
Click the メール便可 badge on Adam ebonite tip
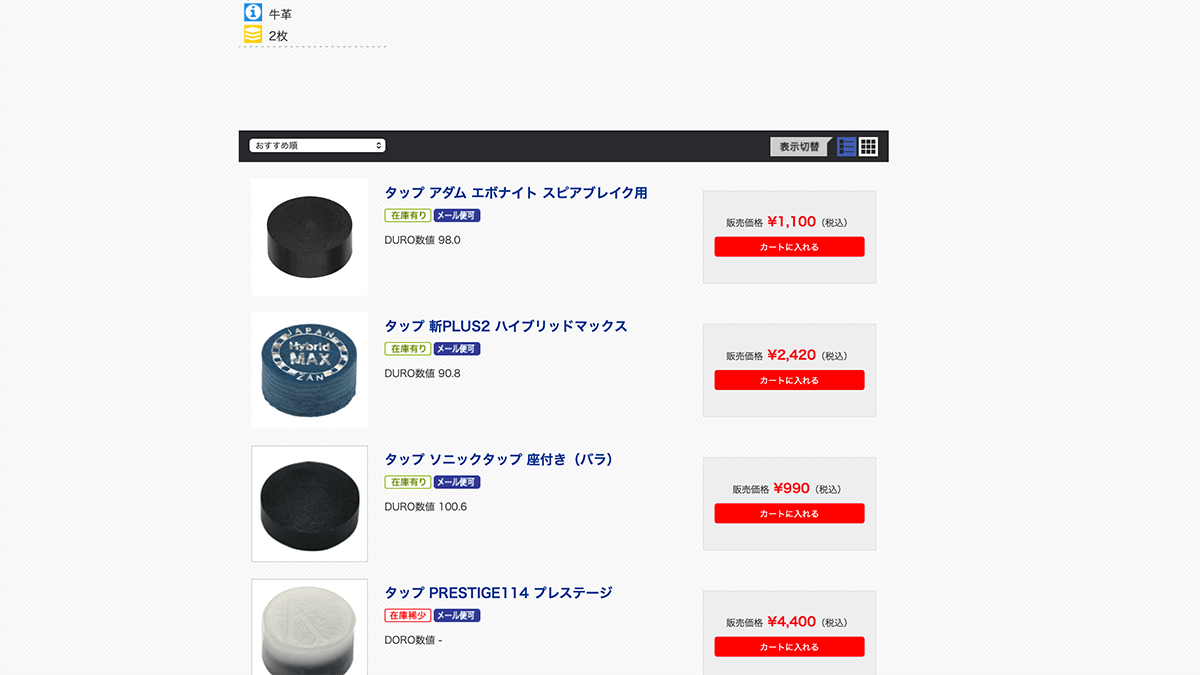[x=457, y=215]
